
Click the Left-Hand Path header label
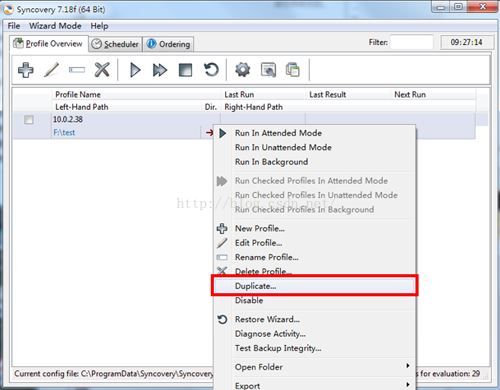click(x=82, y=107)
